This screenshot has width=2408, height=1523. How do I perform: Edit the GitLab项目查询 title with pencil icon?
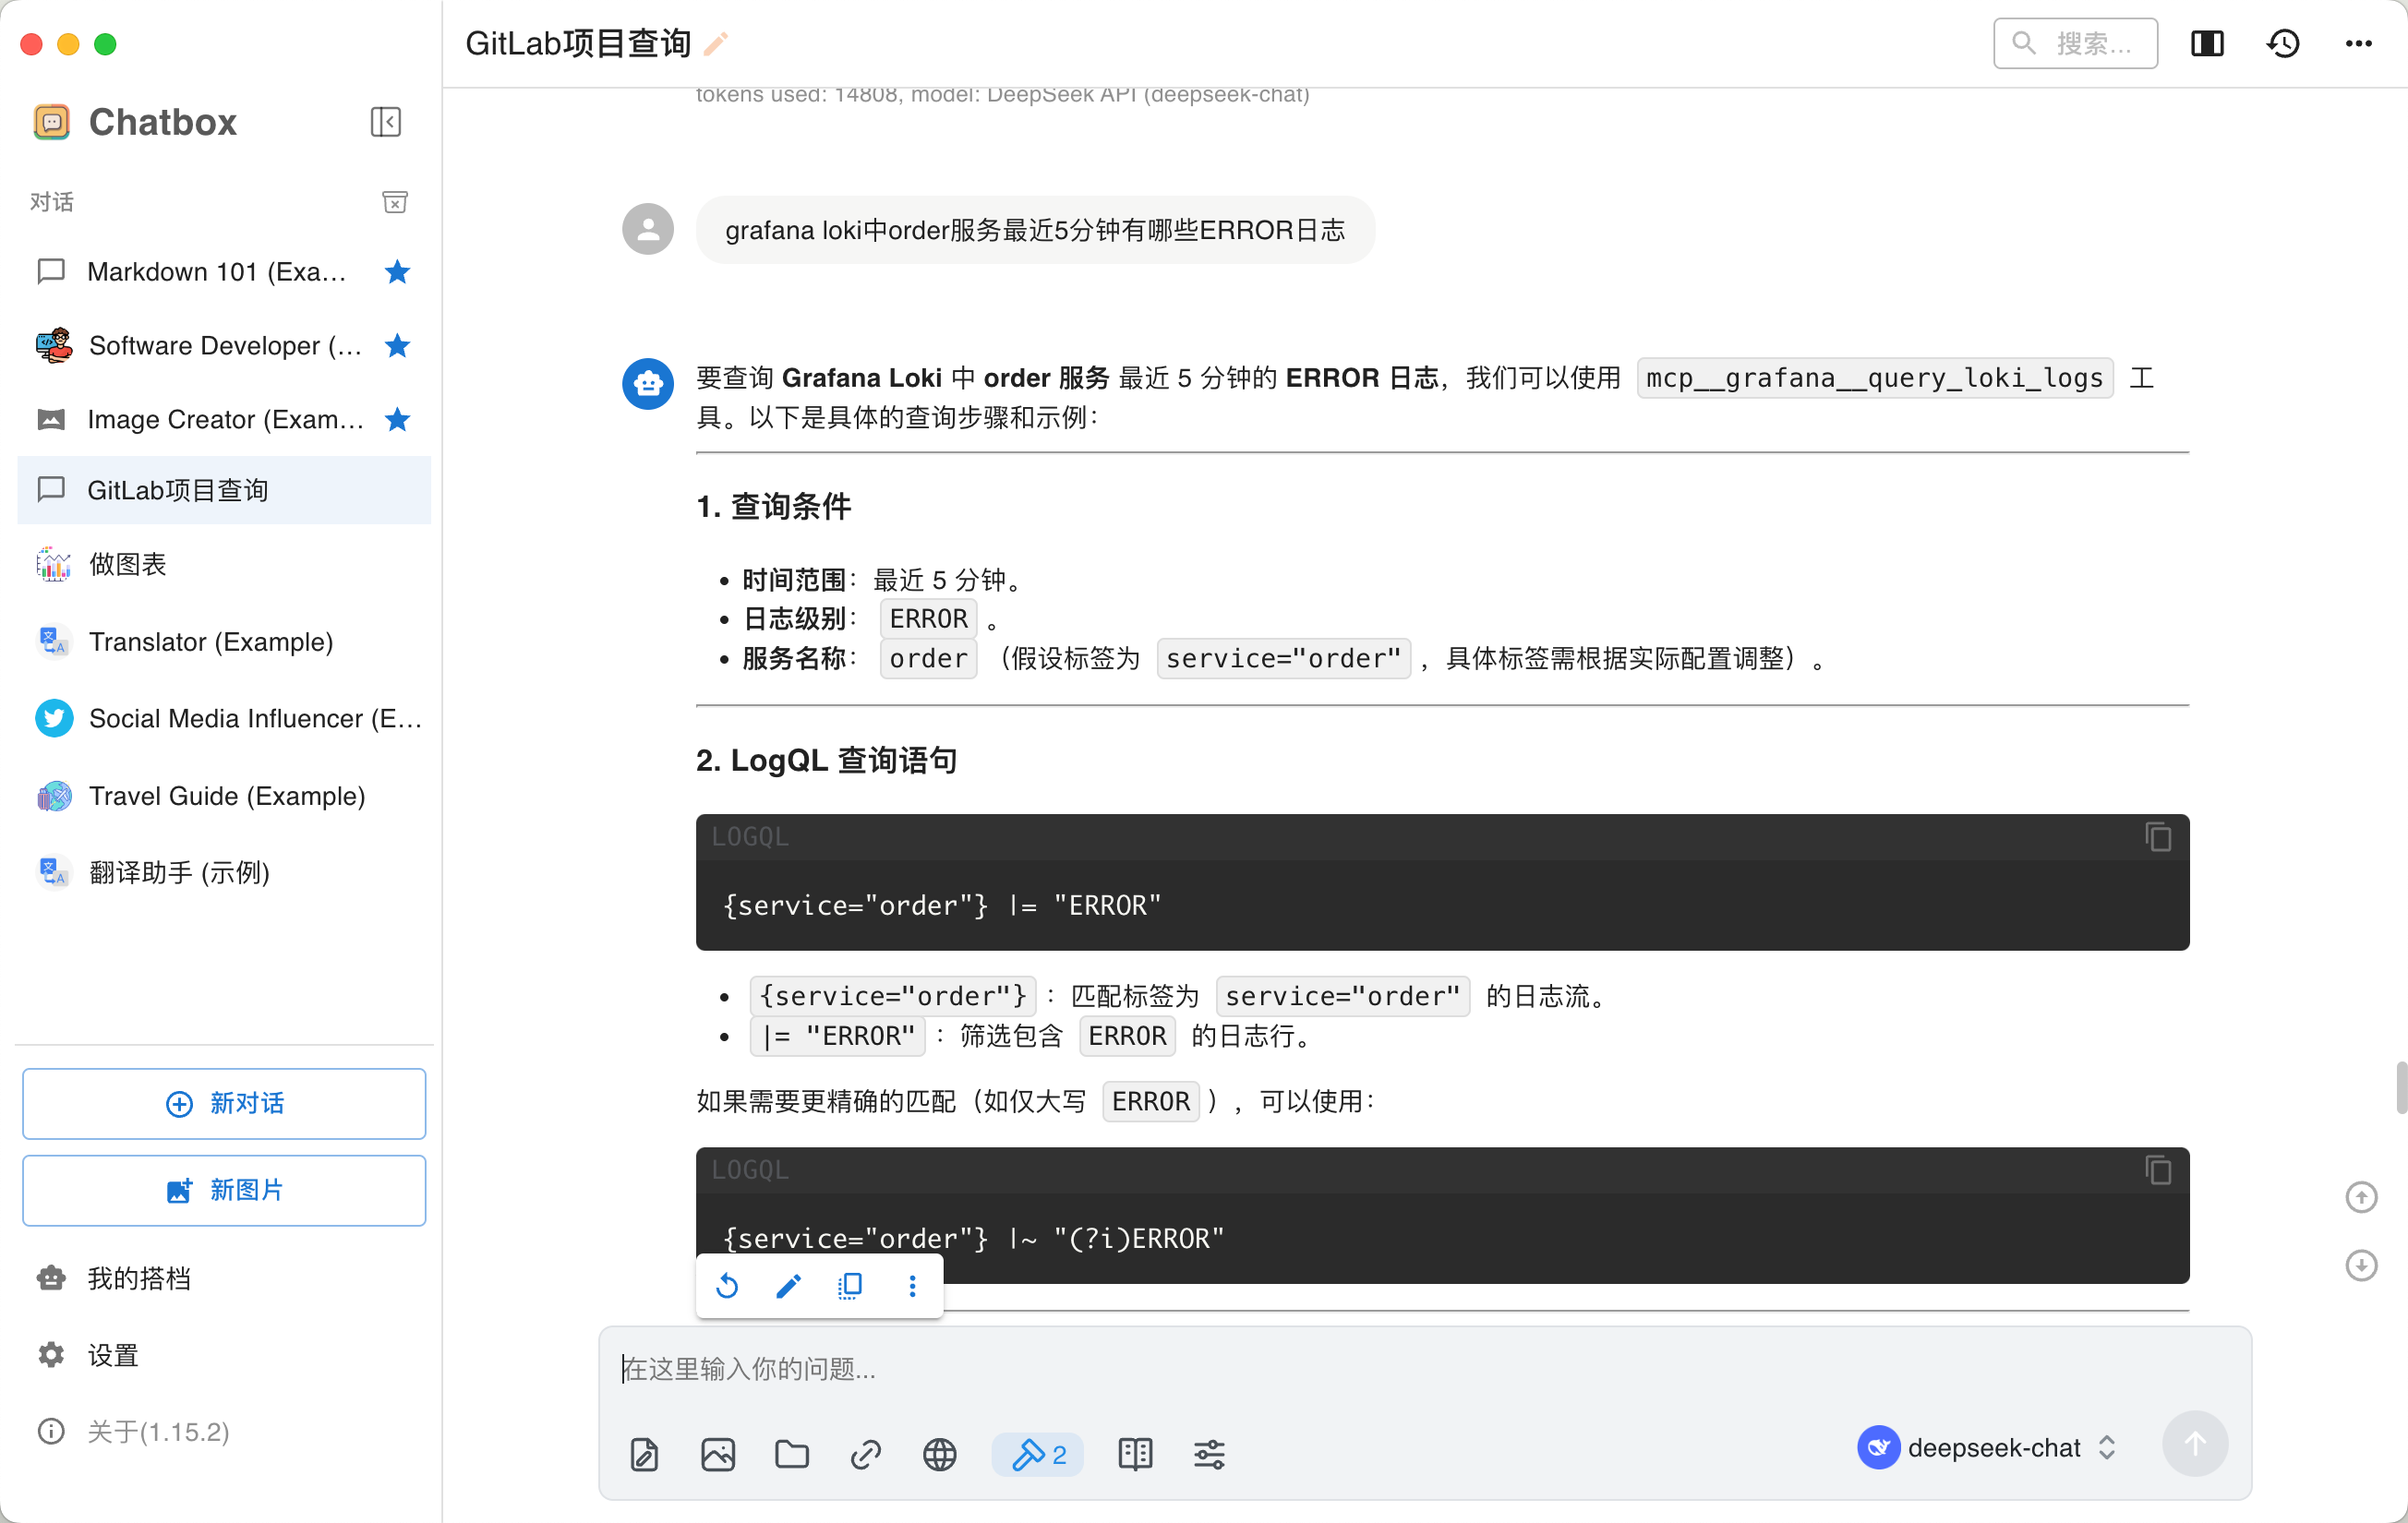pyautogui.click(x=716, y=43)
